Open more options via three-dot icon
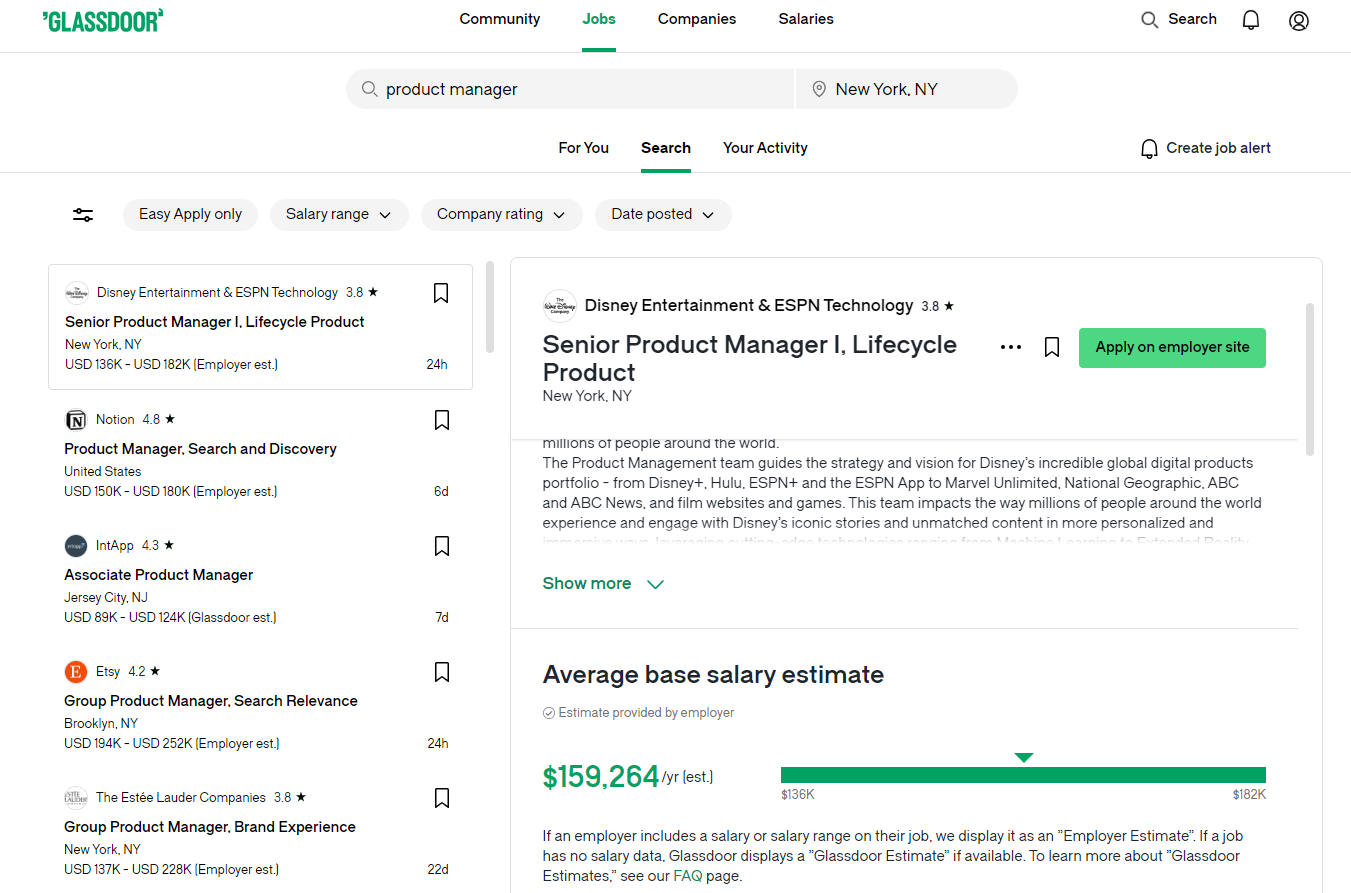Viewport: 1351px width, 893px height. [x=1011, y=346]
